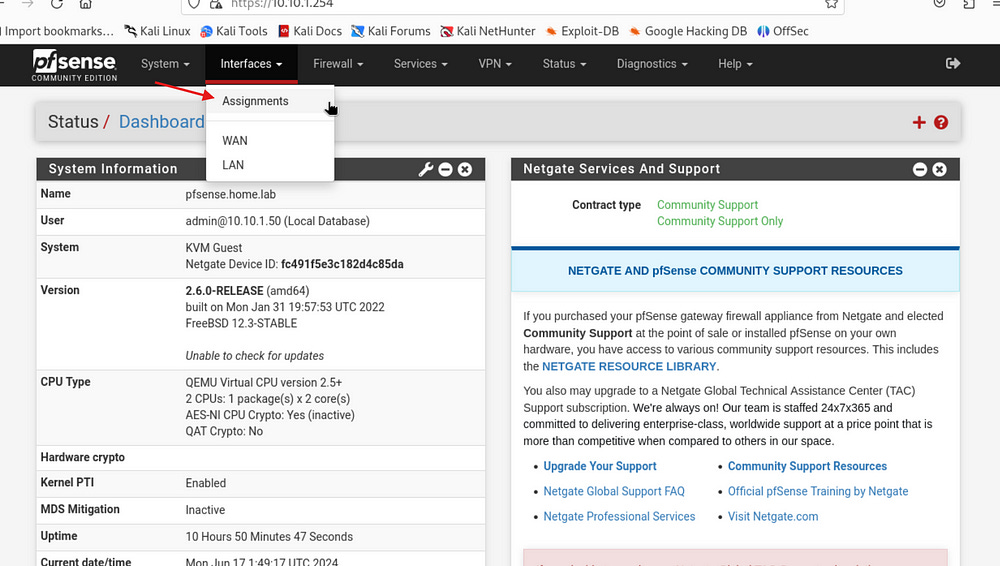Close the System Information widget

tap(465, 169)
